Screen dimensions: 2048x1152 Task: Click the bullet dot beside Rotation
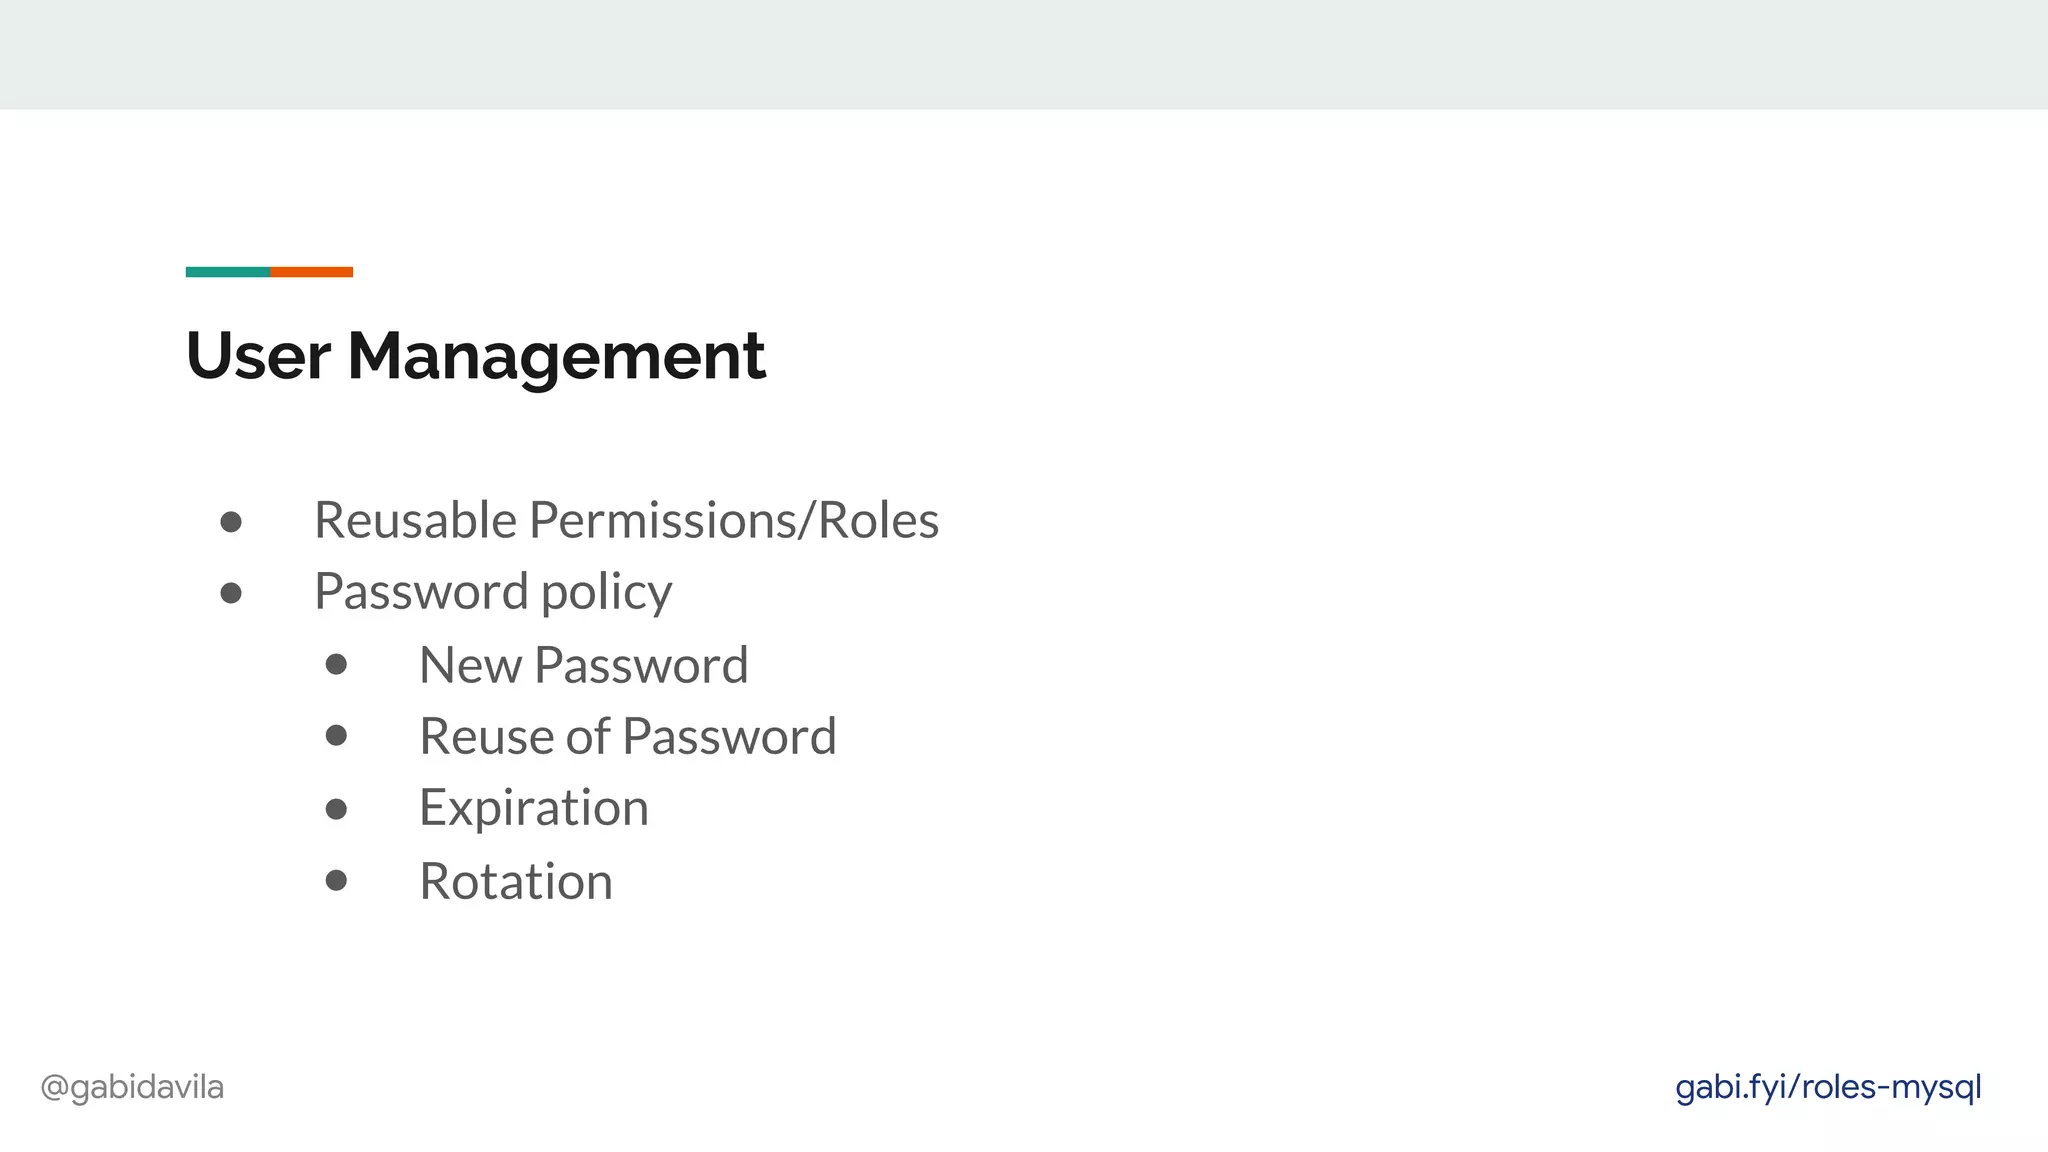coord(336,880)
